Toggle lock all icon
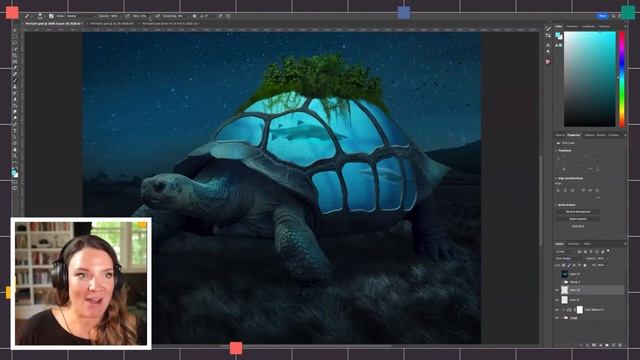 pos(585,265)
